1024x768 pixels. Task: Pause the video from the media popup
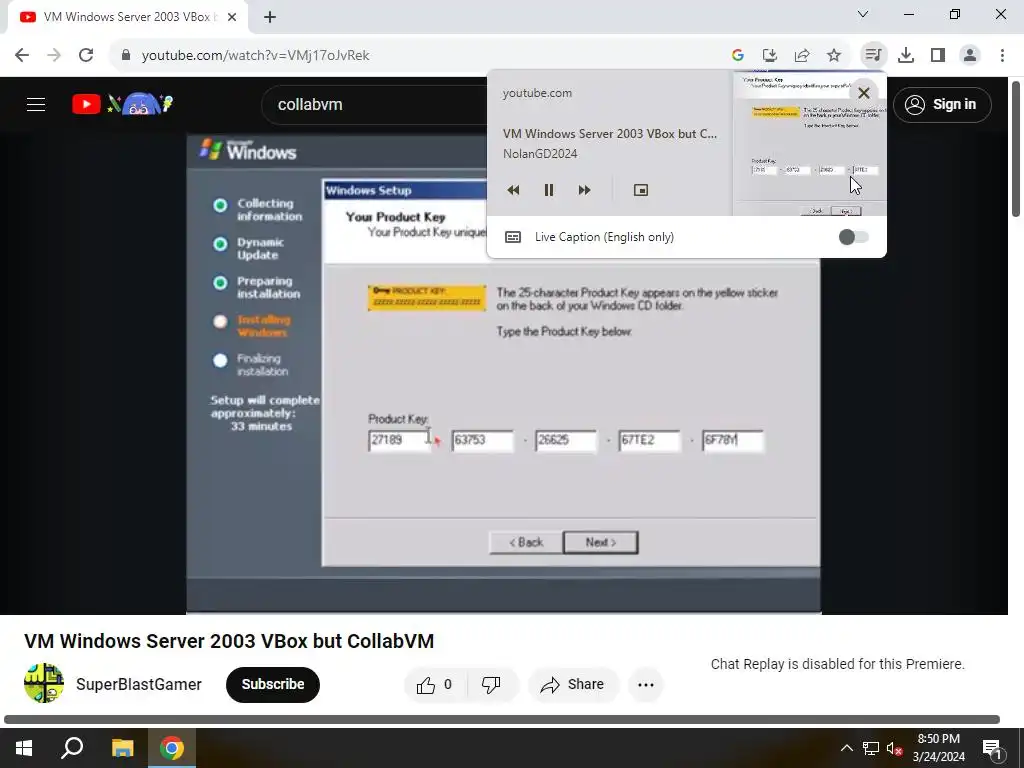point(549,190)
